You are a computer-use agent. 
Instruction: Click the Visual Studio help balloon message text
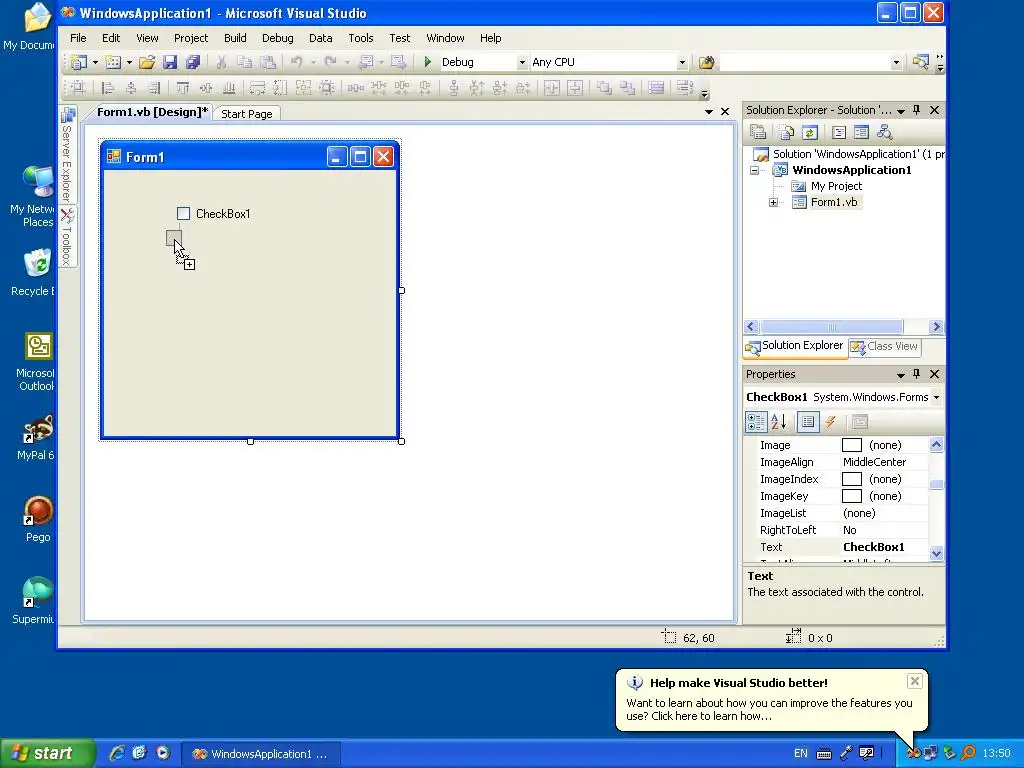(x=769, y=709)
